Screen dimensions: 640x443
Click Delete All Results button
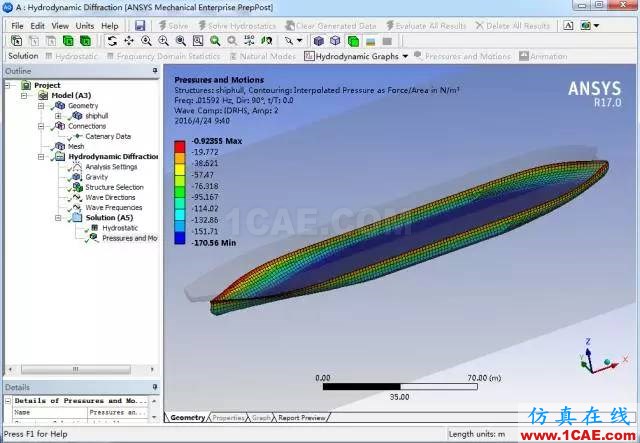pyautogui.click(x=512, y=26)
